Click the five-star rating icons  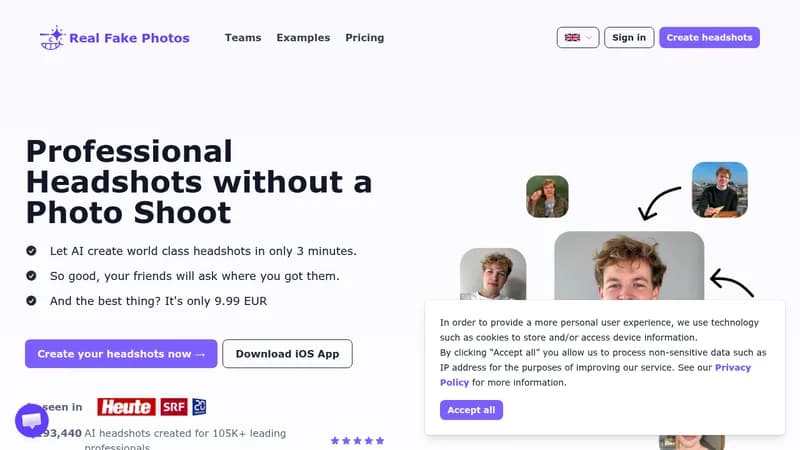[x=357, y=441]
